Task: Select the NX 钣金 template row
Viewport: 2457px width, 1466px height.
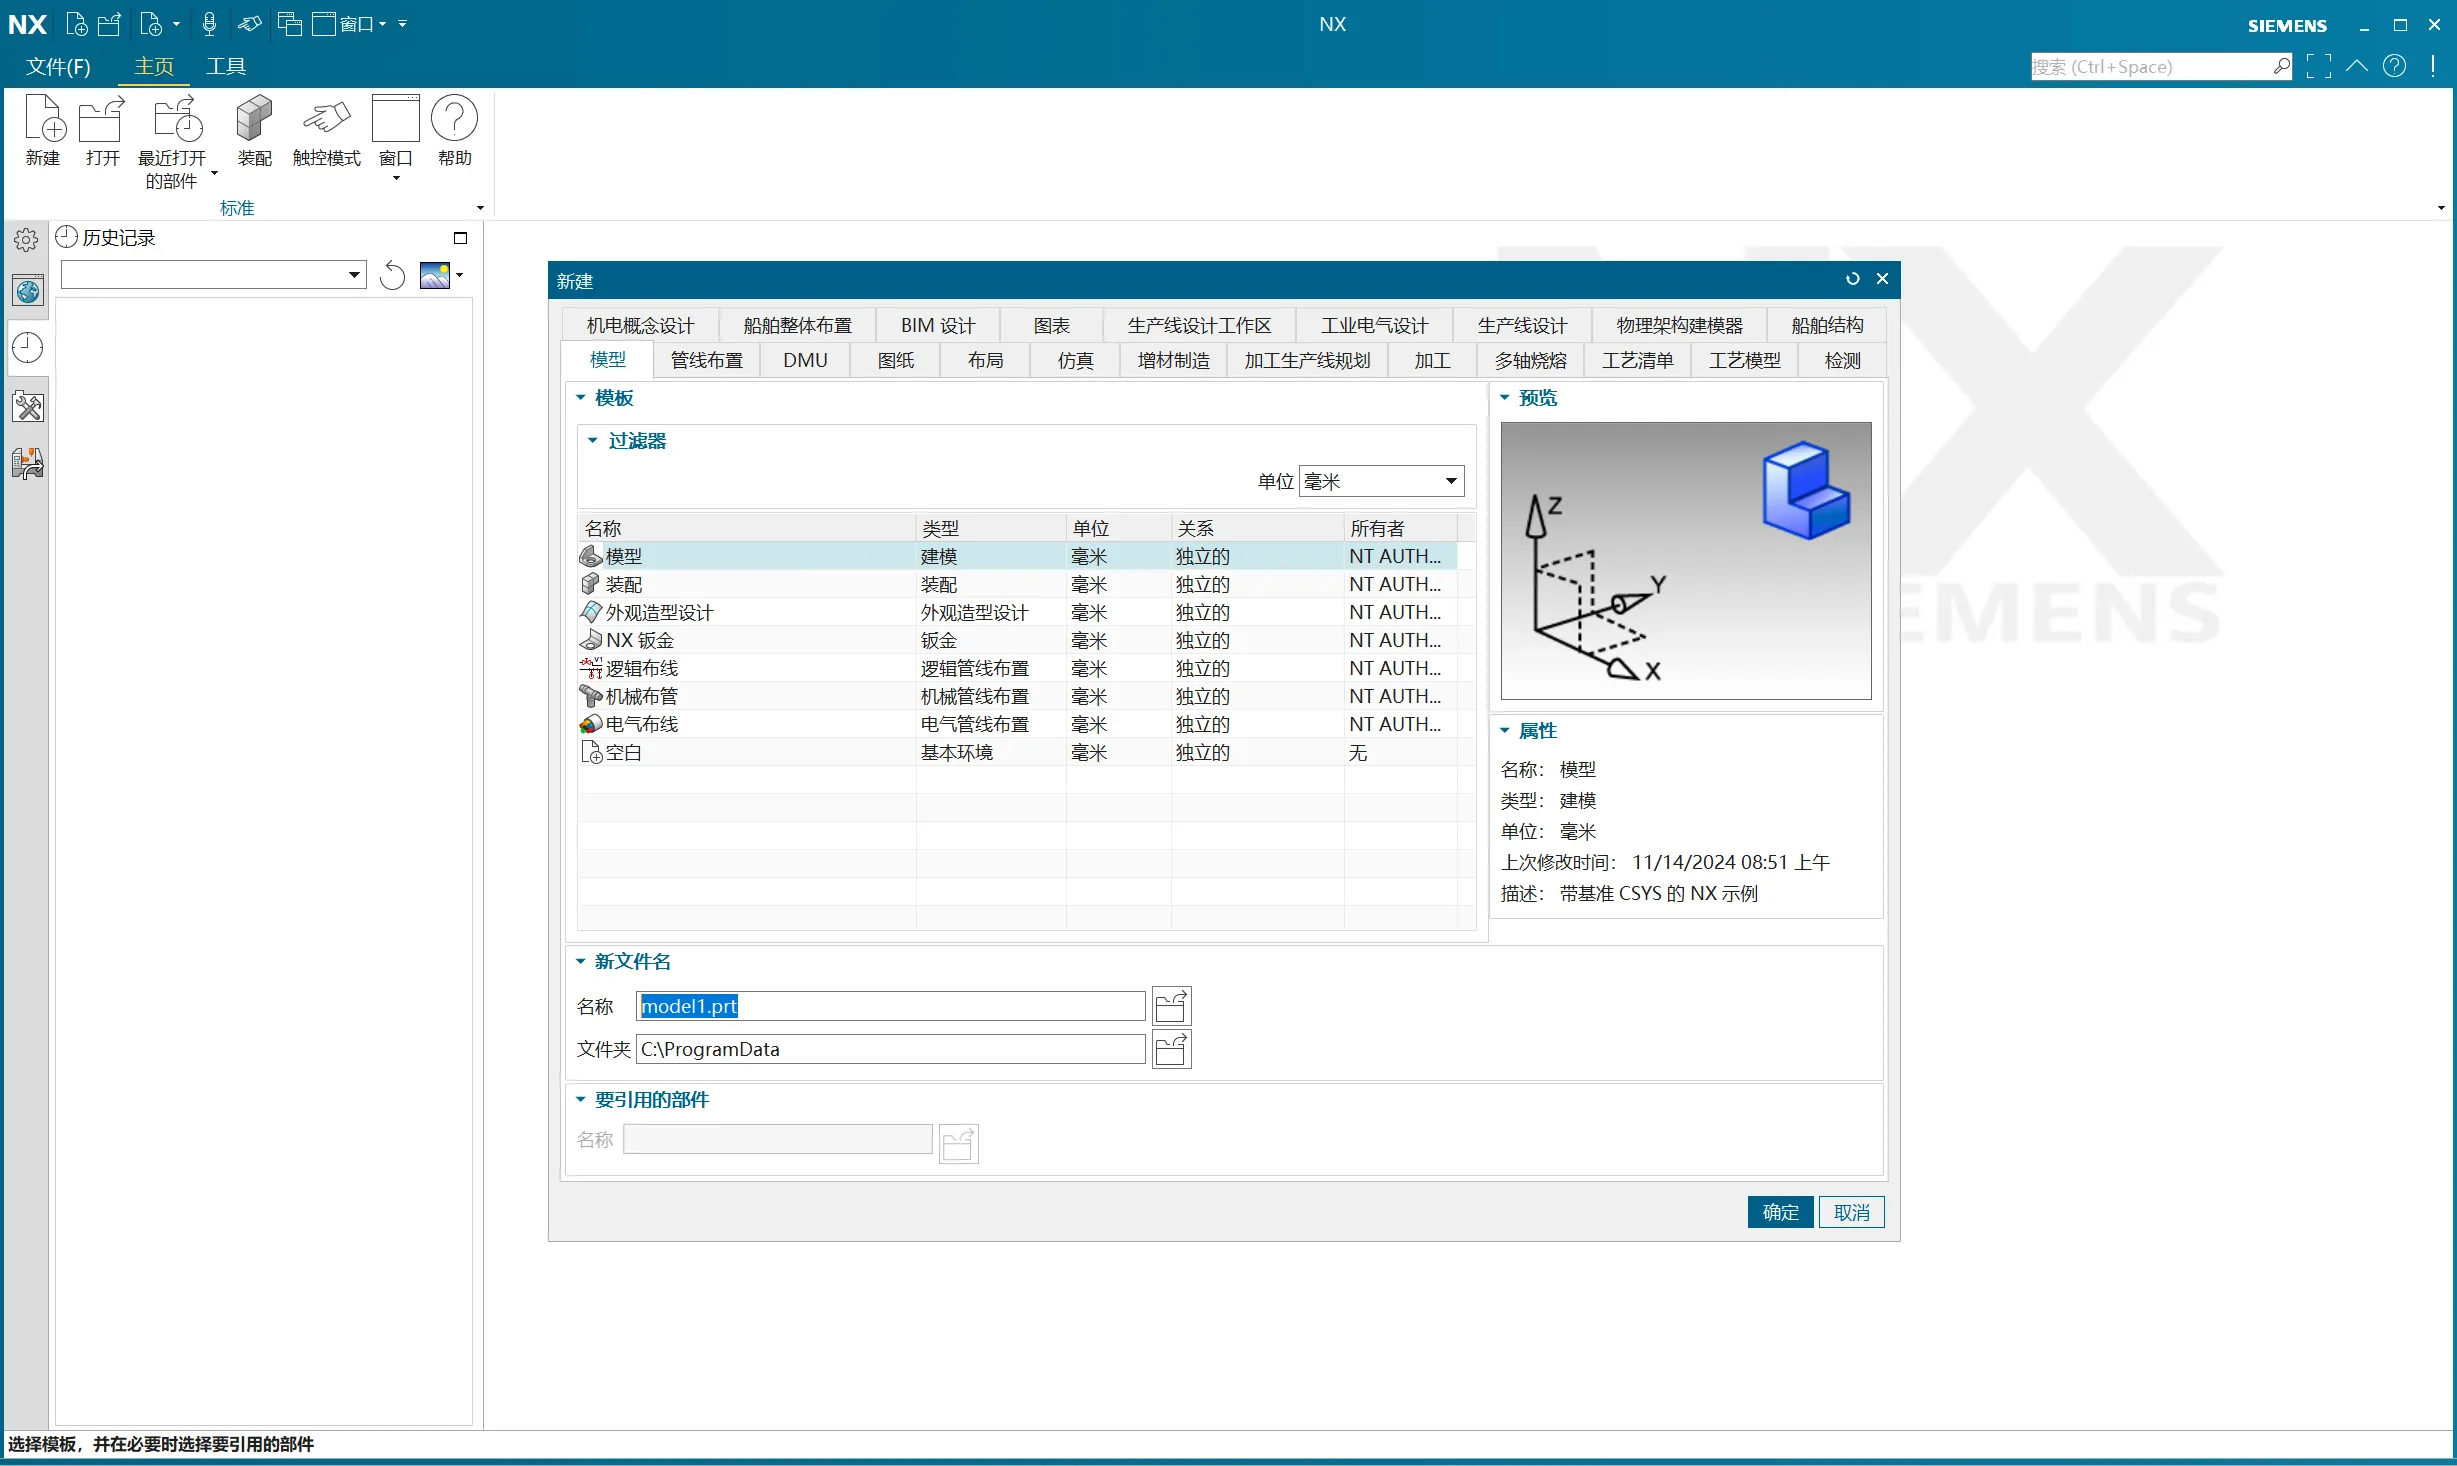Action: [640, 640]
